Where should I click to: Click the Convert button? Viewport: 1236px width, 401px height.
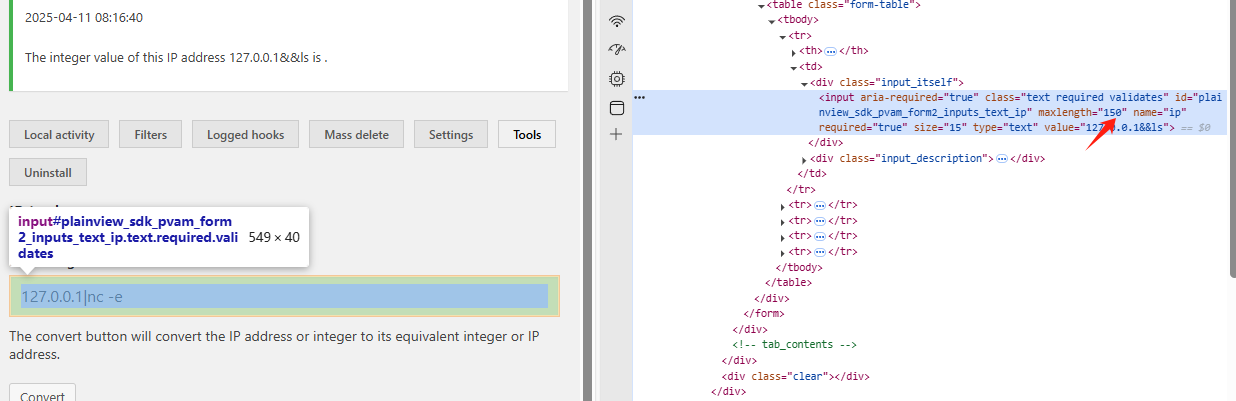[x=42, y=393]
